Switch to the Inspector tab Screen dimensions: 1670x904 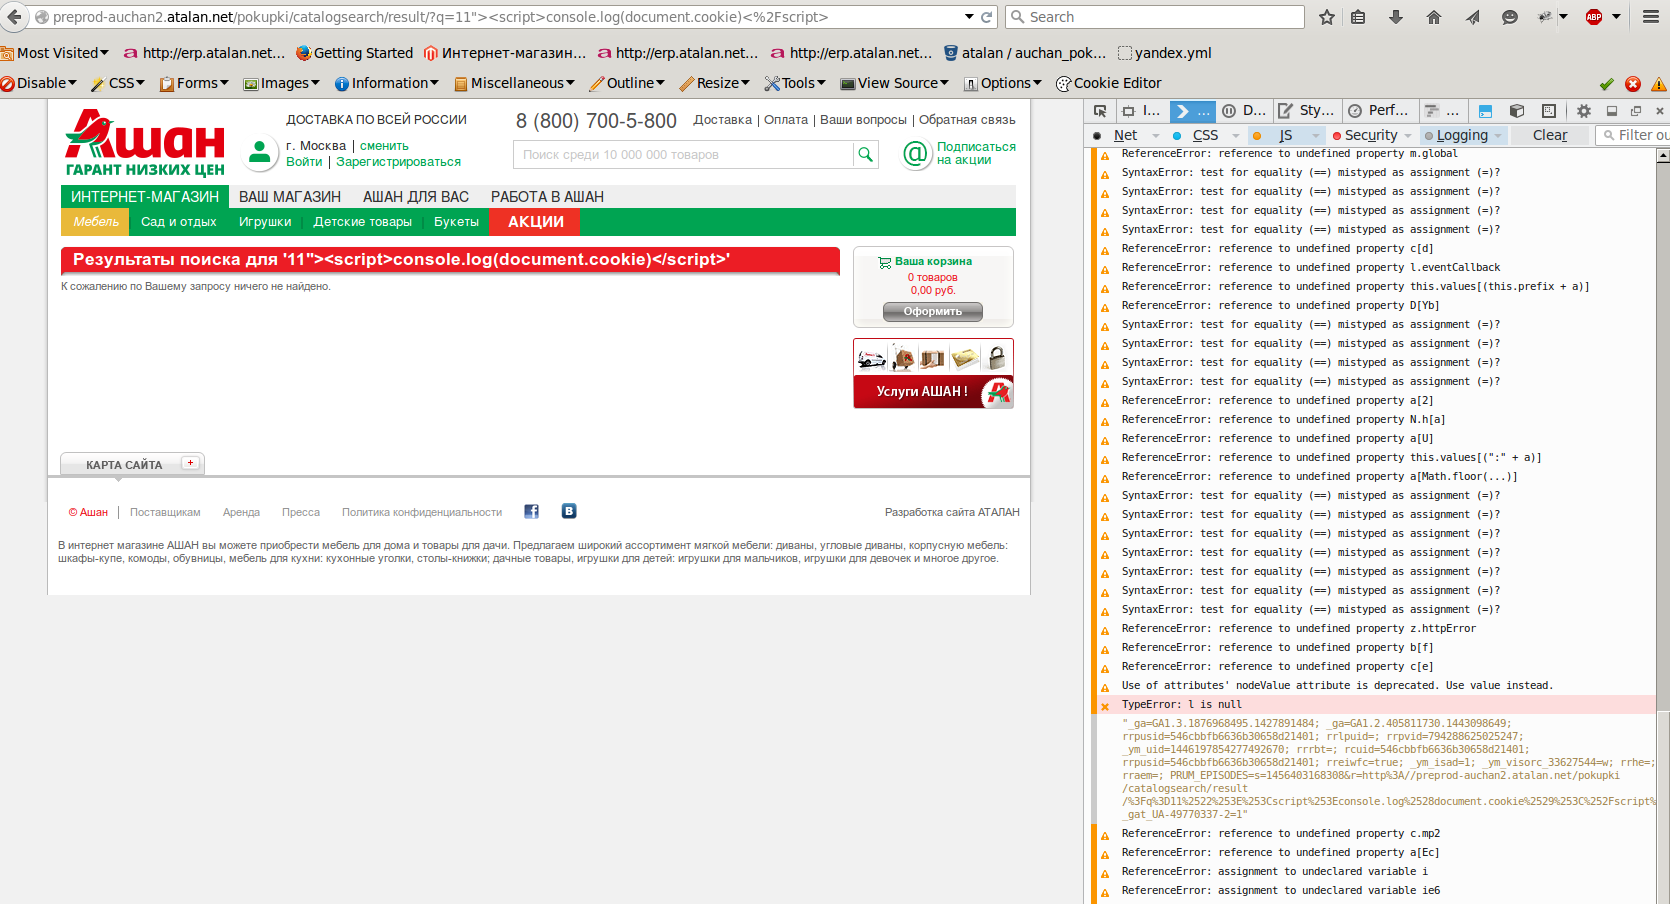pos(1141,111)
